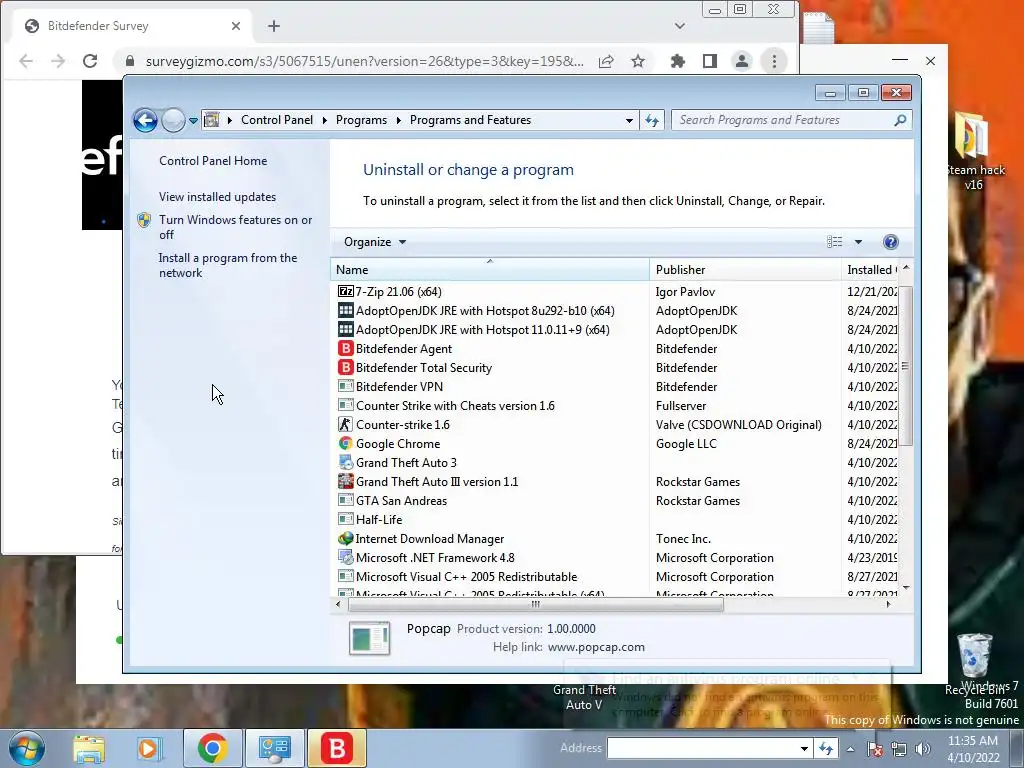
Task: Click Igor Pavlov publisher cell
Action: pyautogui.click(x=685, y=292)
